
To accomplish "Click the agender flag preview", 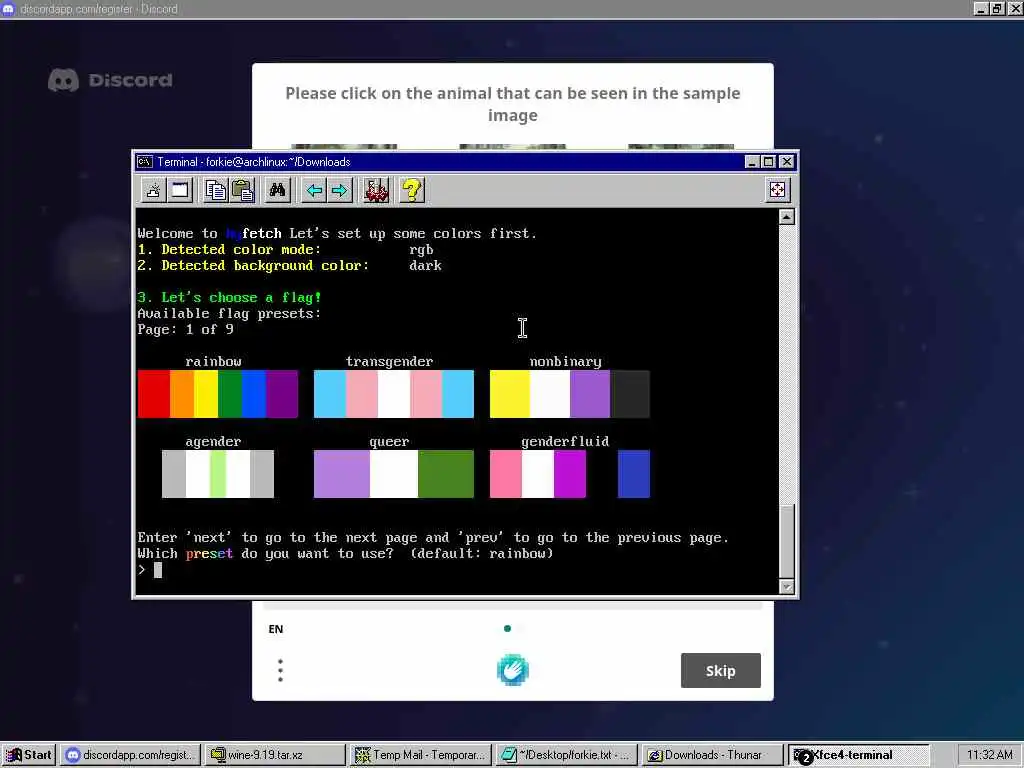I will point(218,474).
